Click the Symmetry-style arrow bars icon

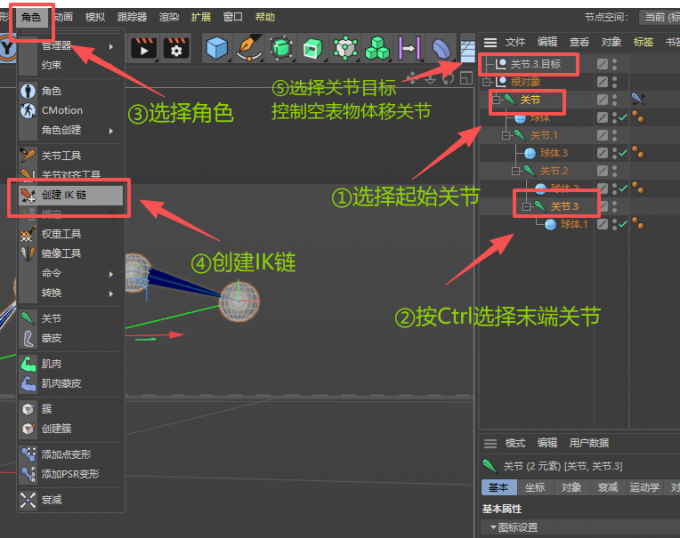pyautogui.click(x=409, y=48)
